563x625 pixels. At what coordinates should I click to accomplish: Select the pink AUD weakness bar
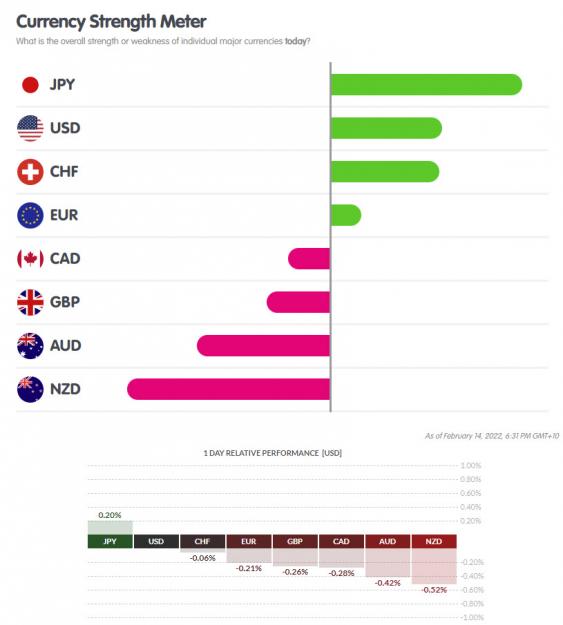(264, 346)
